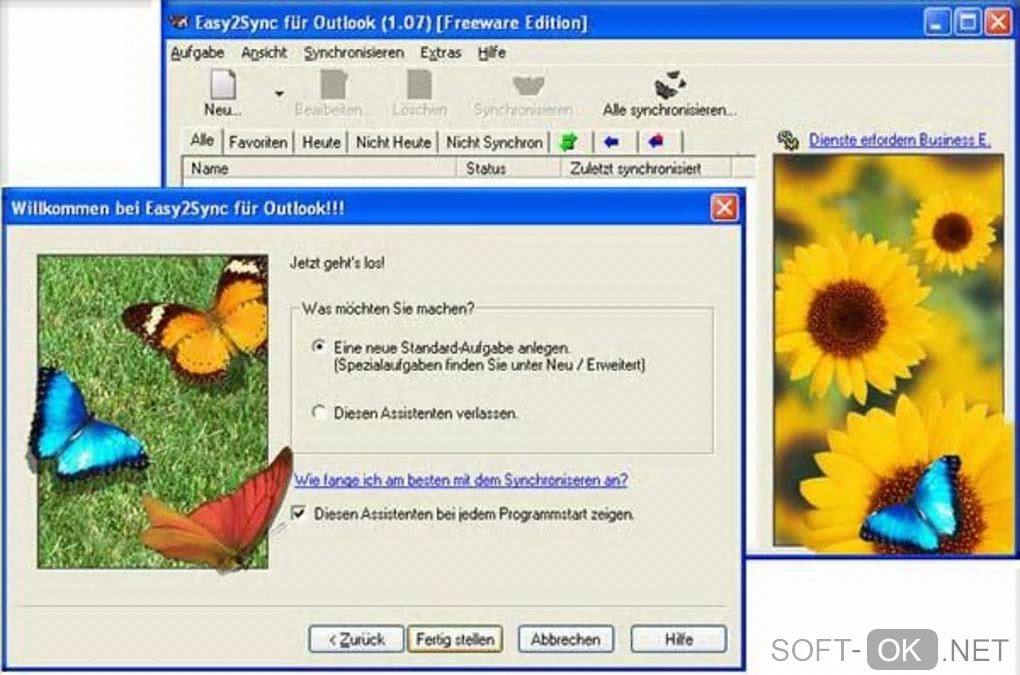The image size is (1020, 675).
Task: Click the Neu... new task icon
Action: click(x=222, y=86)
